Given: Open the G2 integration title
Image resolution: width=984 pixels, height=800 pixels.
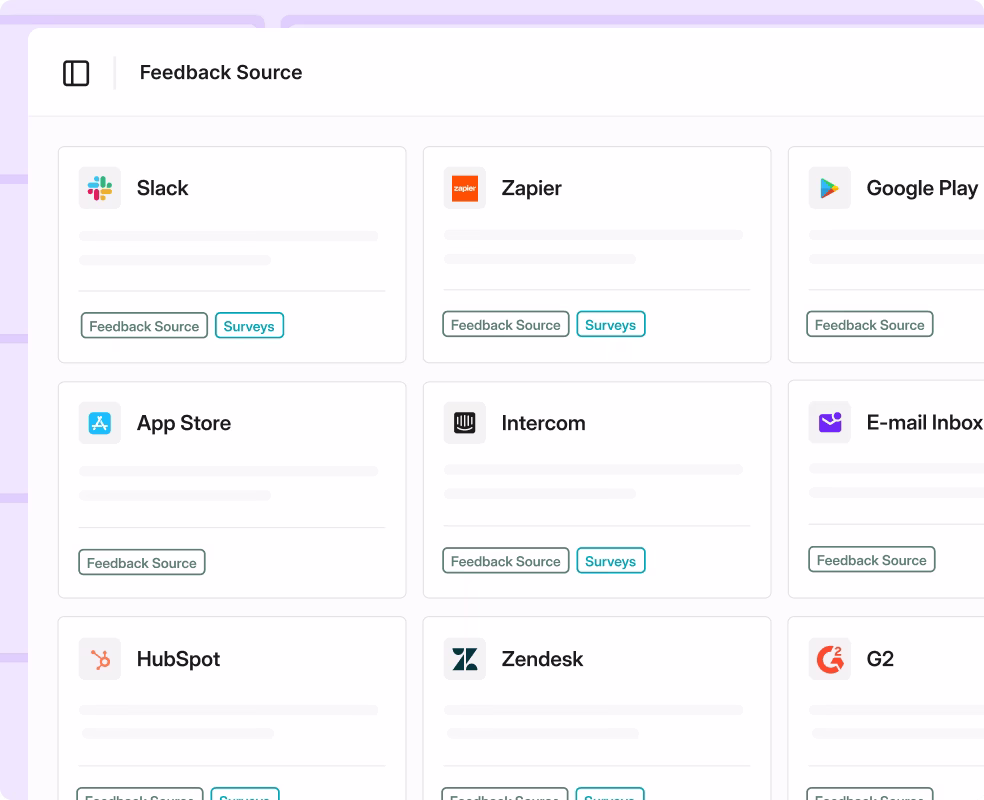Looking at the screenshot, I should pyautogui.click(x=880, y=659).
